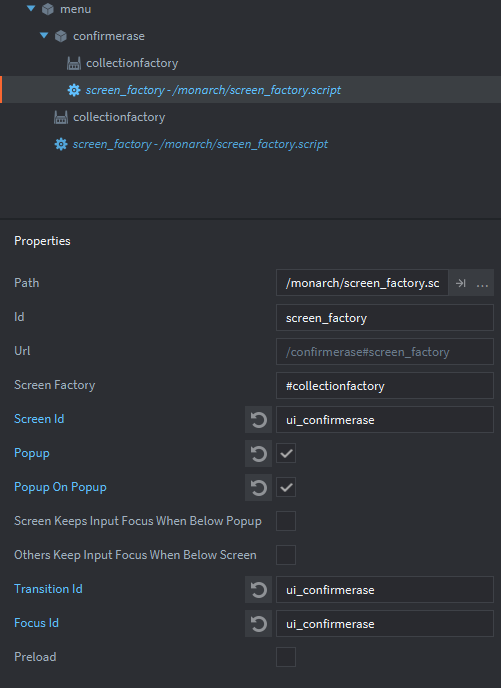
Task: Reset the Transition Id property value
Action: pyautogui.click(x=258, y=590)
